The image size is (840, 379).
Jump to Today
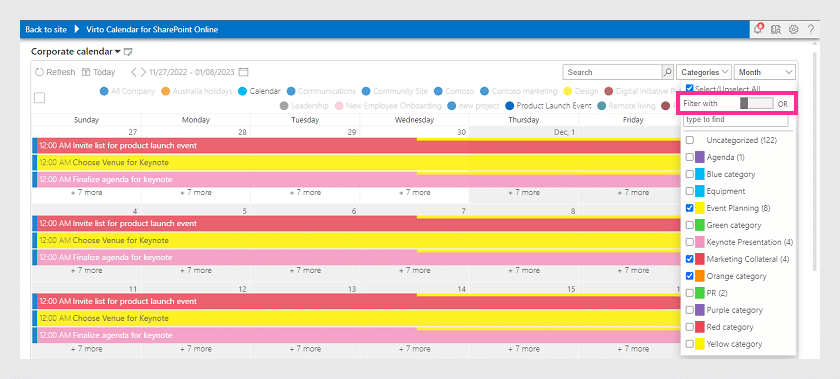pos(99,72)
